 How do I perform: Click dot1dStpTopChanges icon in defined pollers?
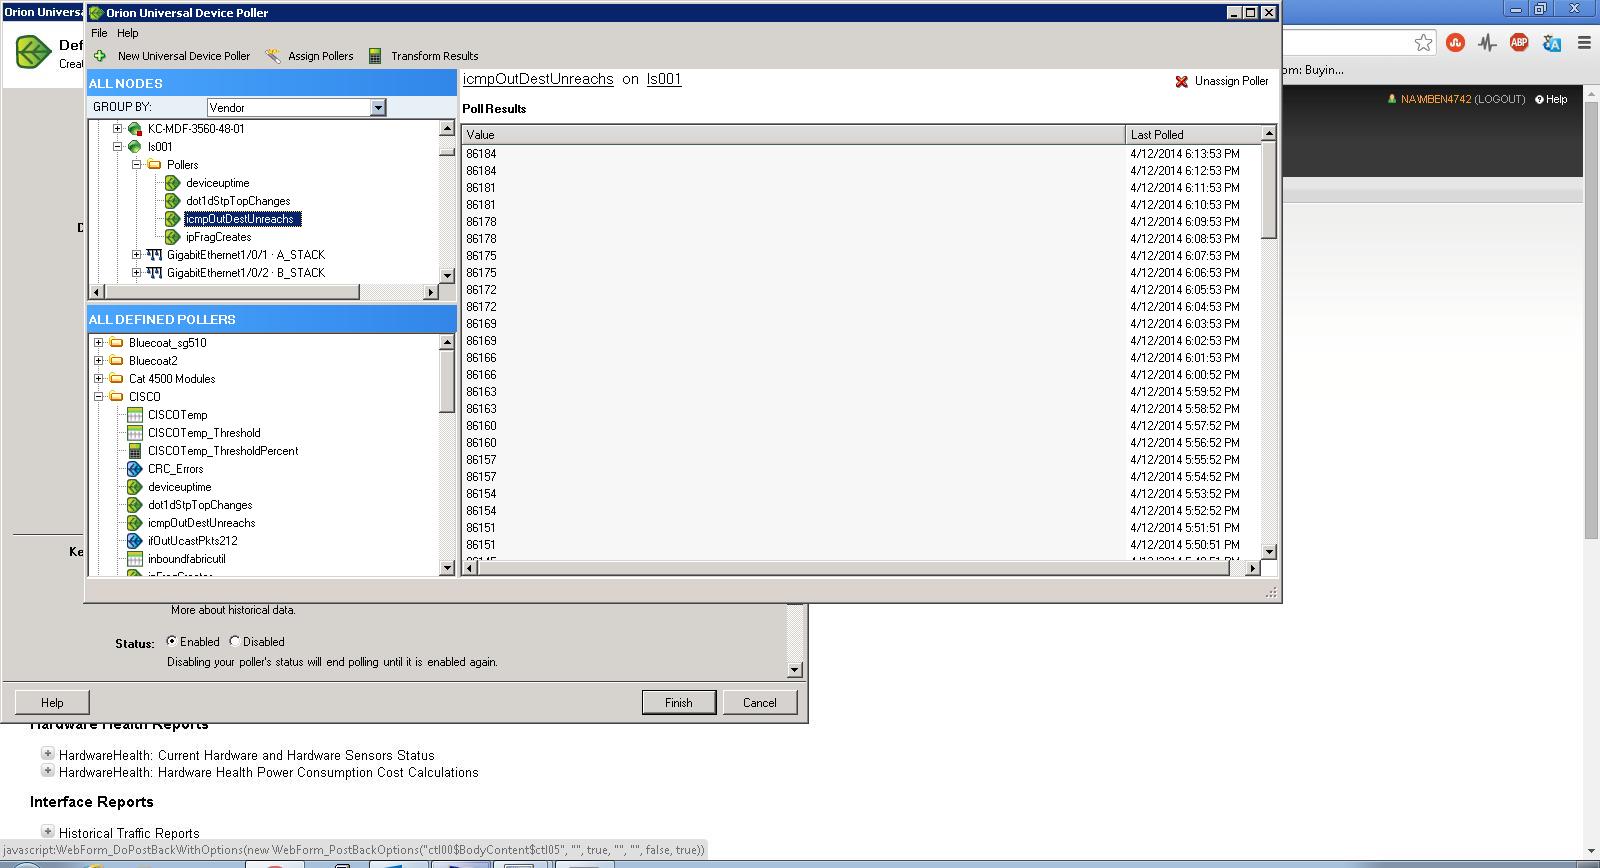[134, 505]
